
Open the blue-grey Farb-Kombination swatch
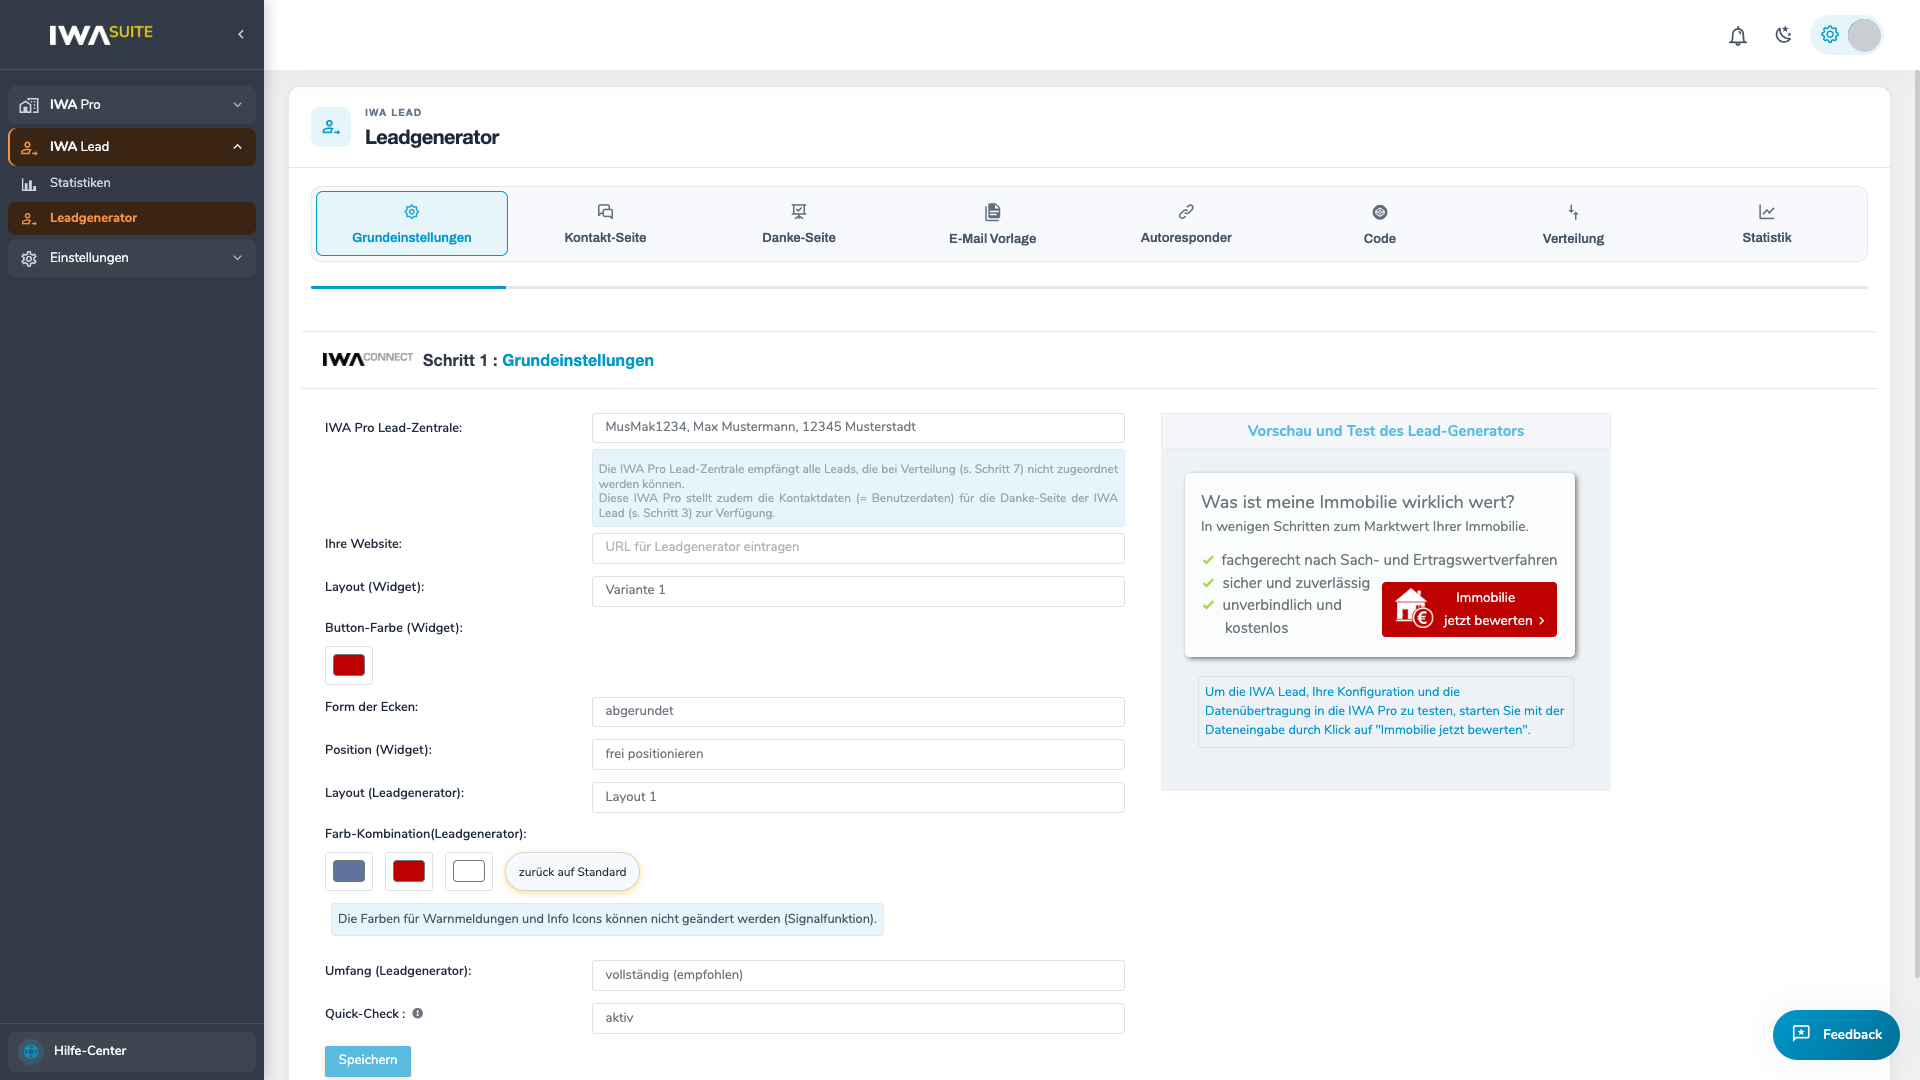(349, 872)
